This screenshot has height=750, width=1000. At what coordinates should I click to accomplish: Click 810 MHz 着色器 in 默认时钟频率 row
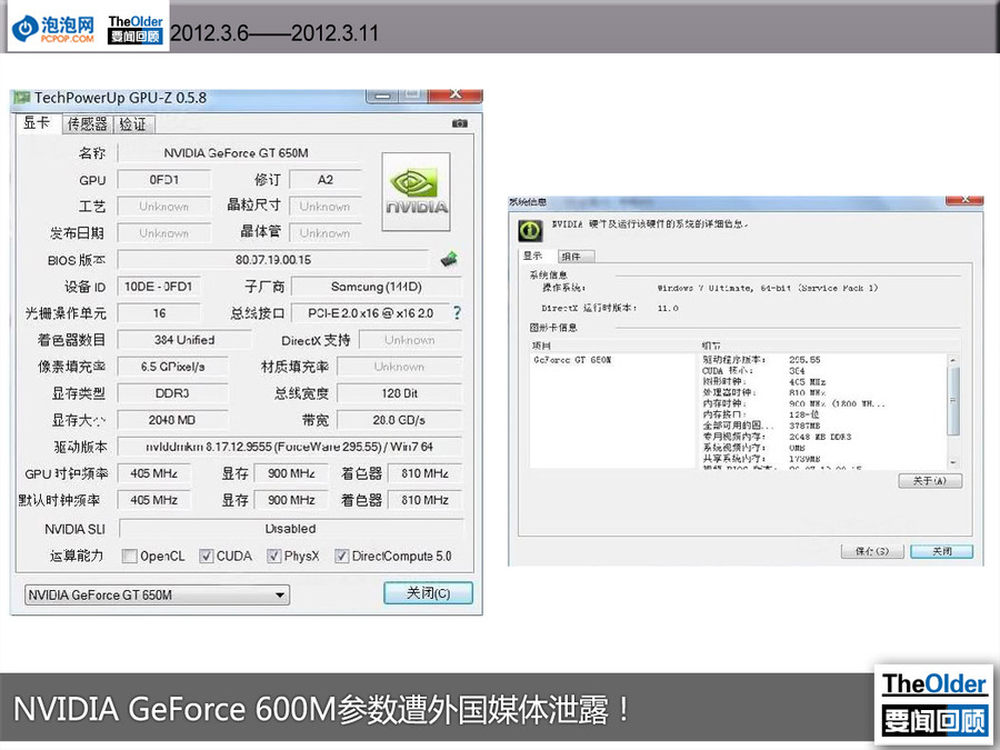[425, 500]
